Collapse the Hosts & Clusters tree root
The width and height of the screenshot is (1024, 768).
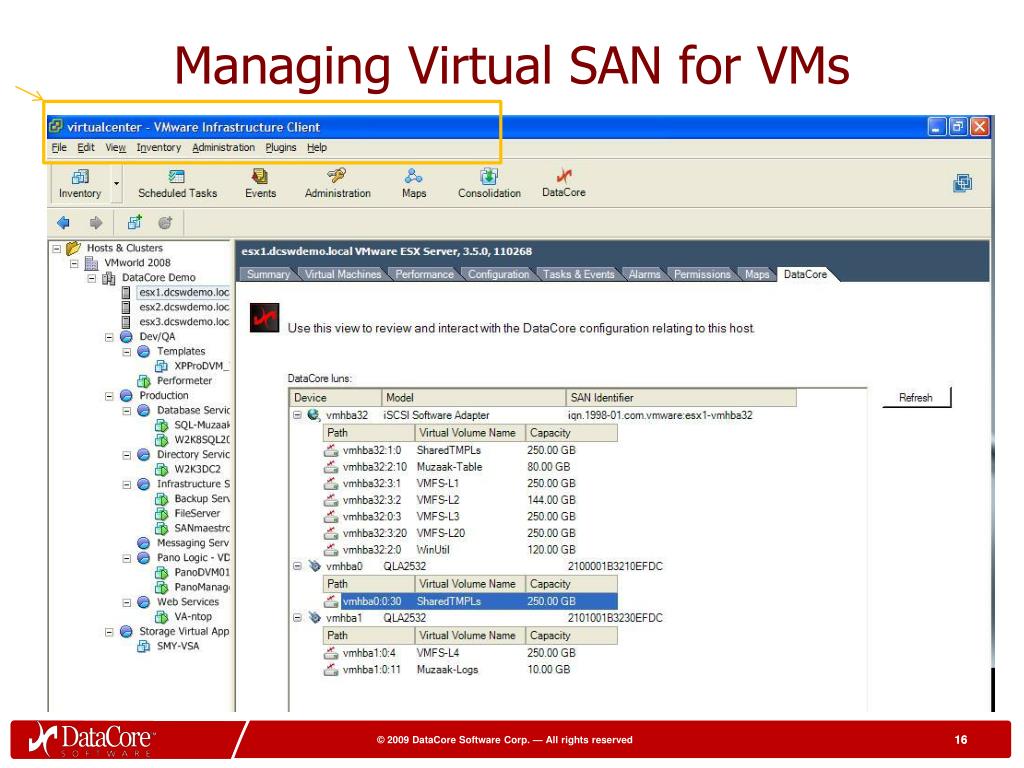pyautogui.click(x=57, y=249)
